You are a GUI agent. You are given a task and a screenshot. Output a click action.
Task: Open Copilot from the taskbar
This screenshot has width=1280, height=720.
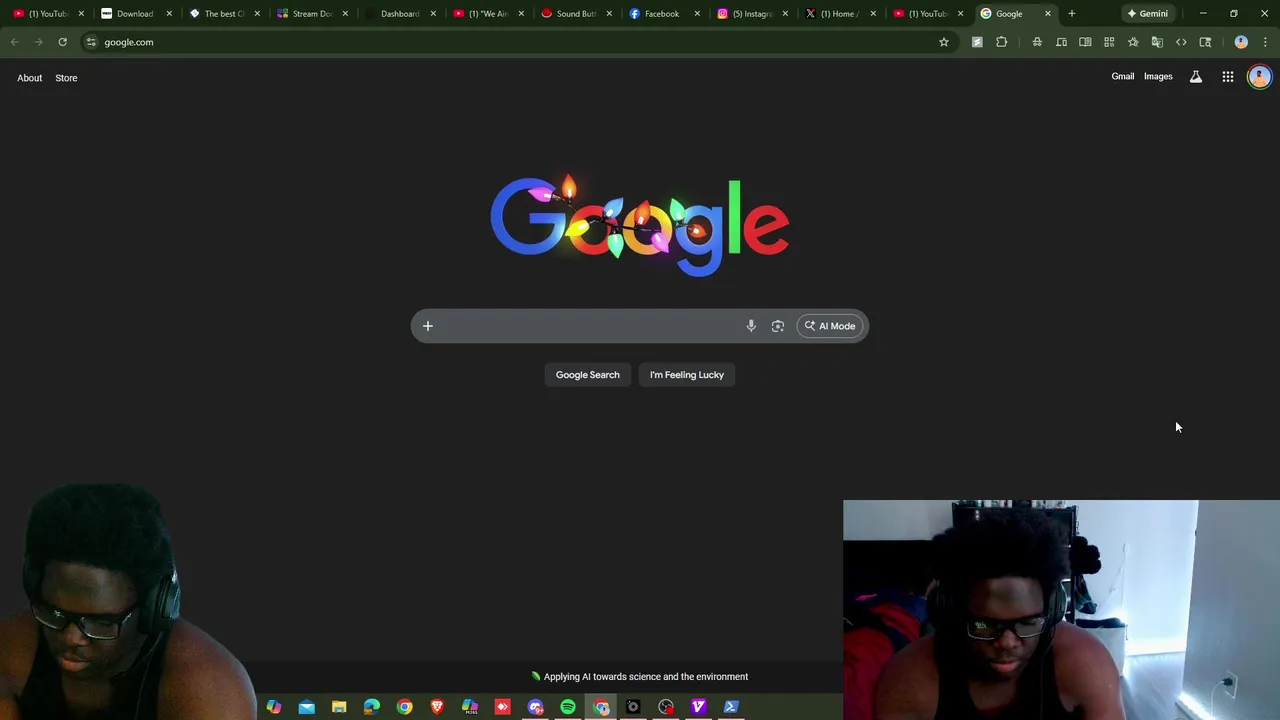point(273,707)
